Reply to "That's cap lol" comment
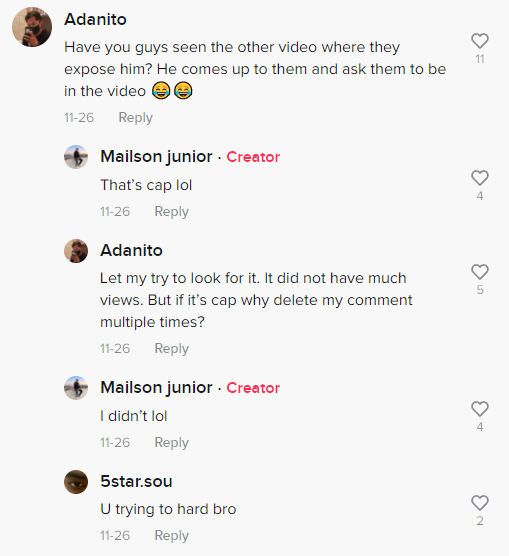Image resolution: width=509 pixels, height=556 pixels. pos(172,212)
